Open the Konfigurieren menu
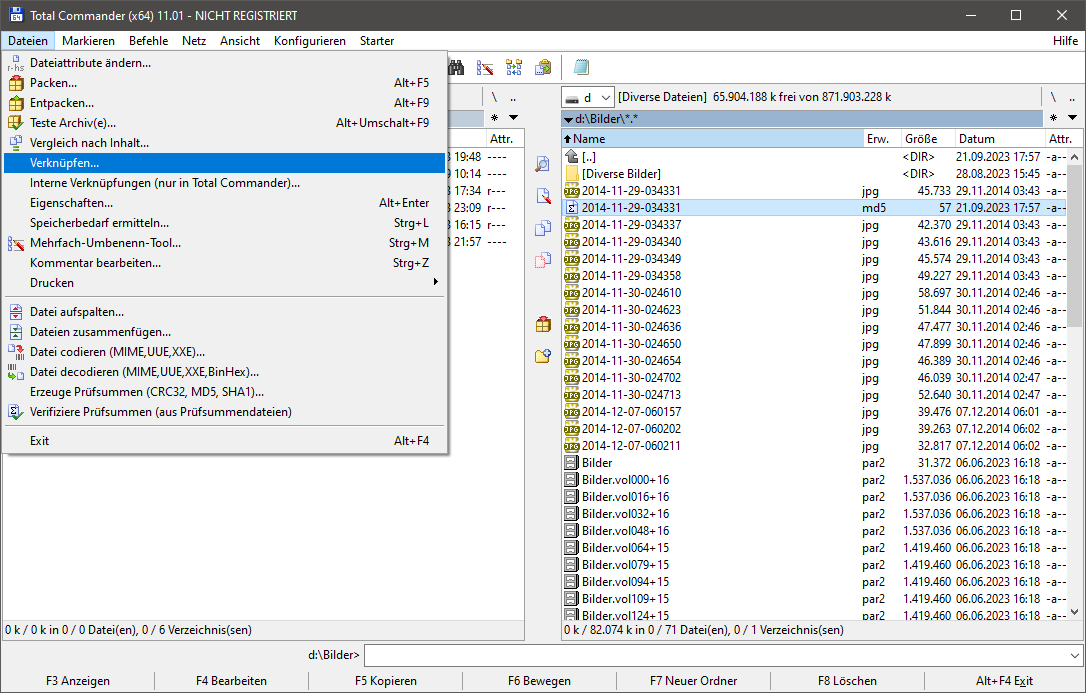The height and width of the screenshot is (693, 1086). [310, 41]
